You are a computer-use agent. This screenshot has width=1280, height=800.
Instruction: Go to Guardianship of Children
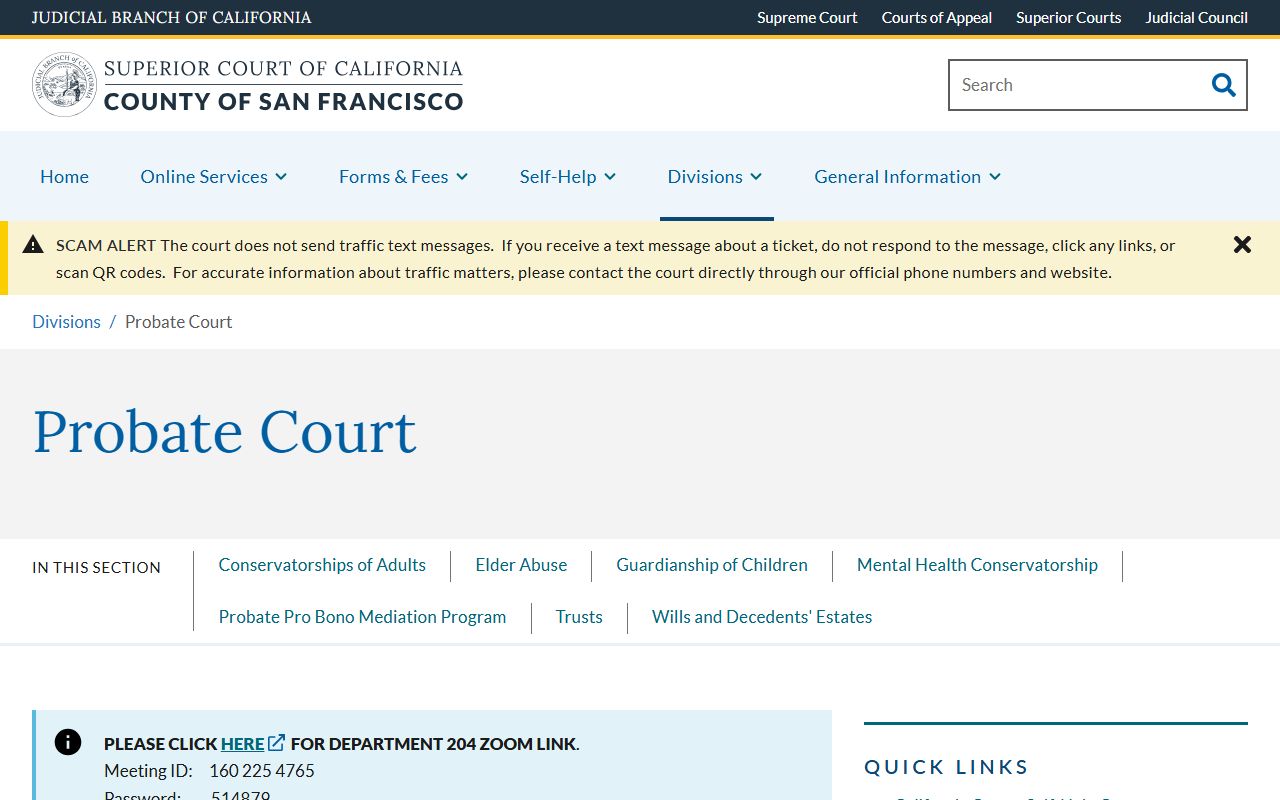(712, 565)
